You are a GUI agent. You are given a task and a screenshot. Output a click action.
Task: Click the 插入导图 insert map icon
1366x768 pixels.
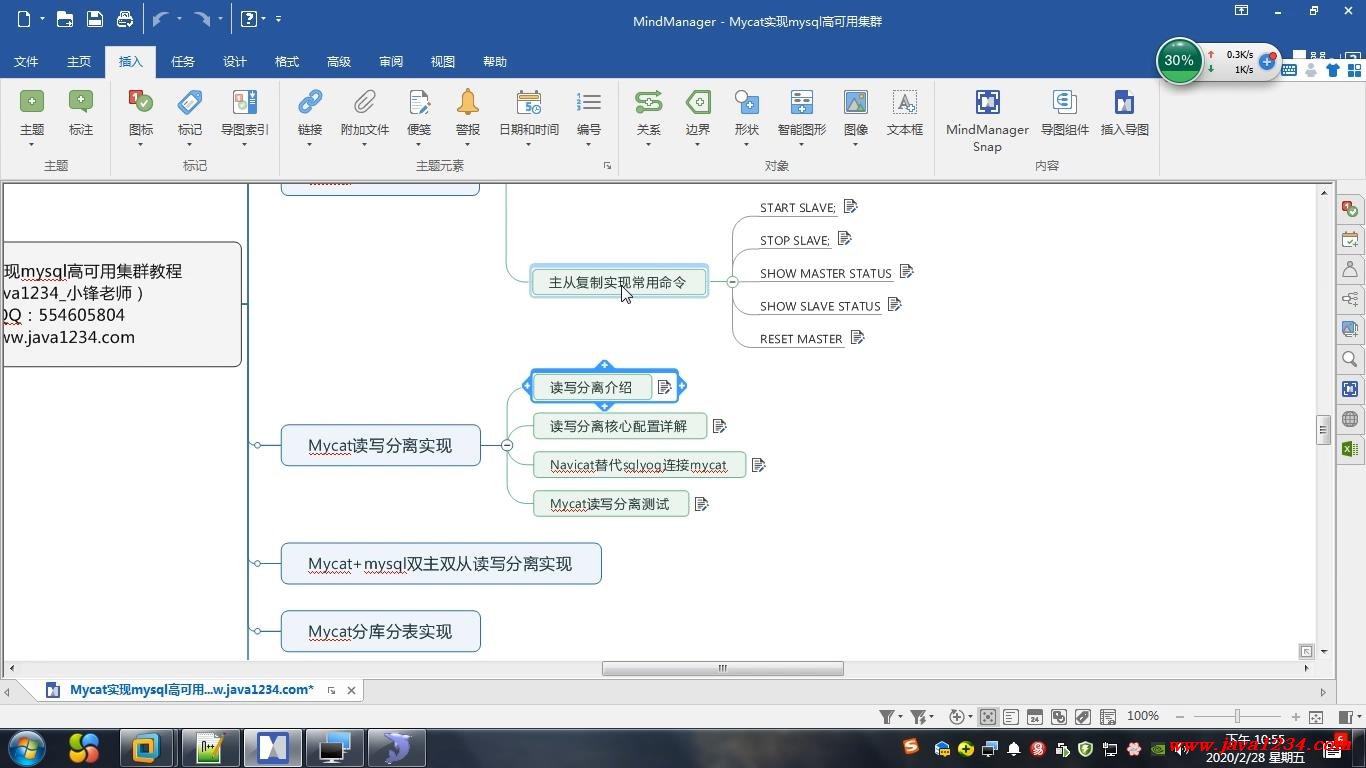point(1124,102)
